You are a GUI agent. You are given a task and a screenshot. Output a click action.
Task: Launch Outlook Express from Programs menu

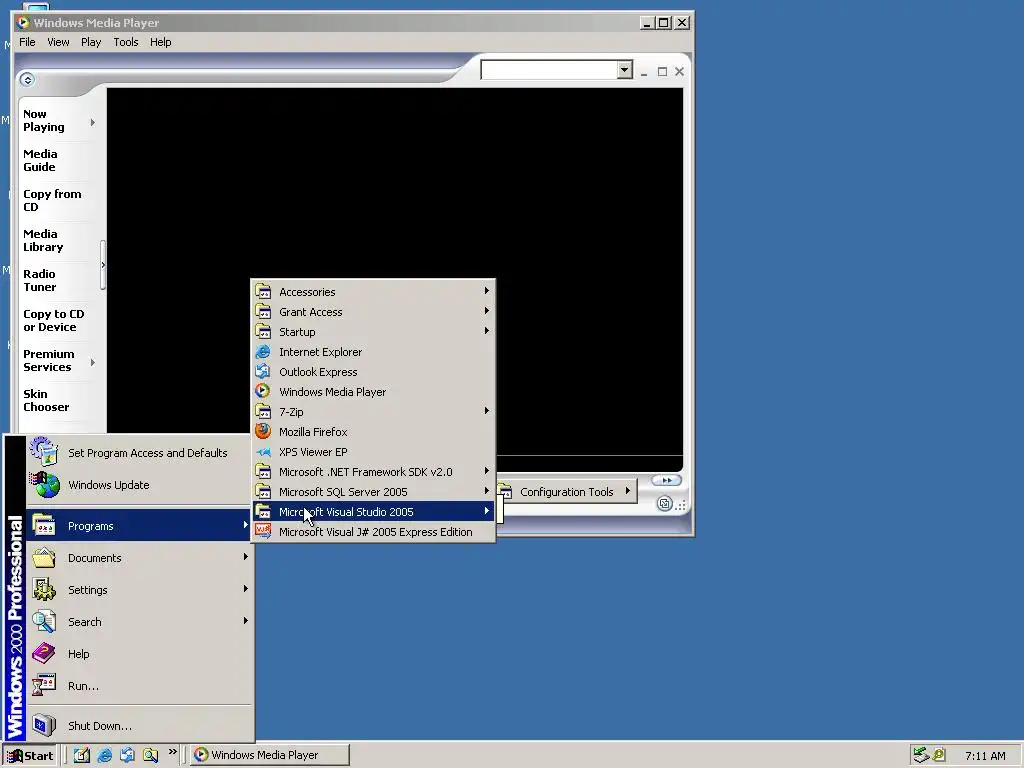(x=373, y=372)
